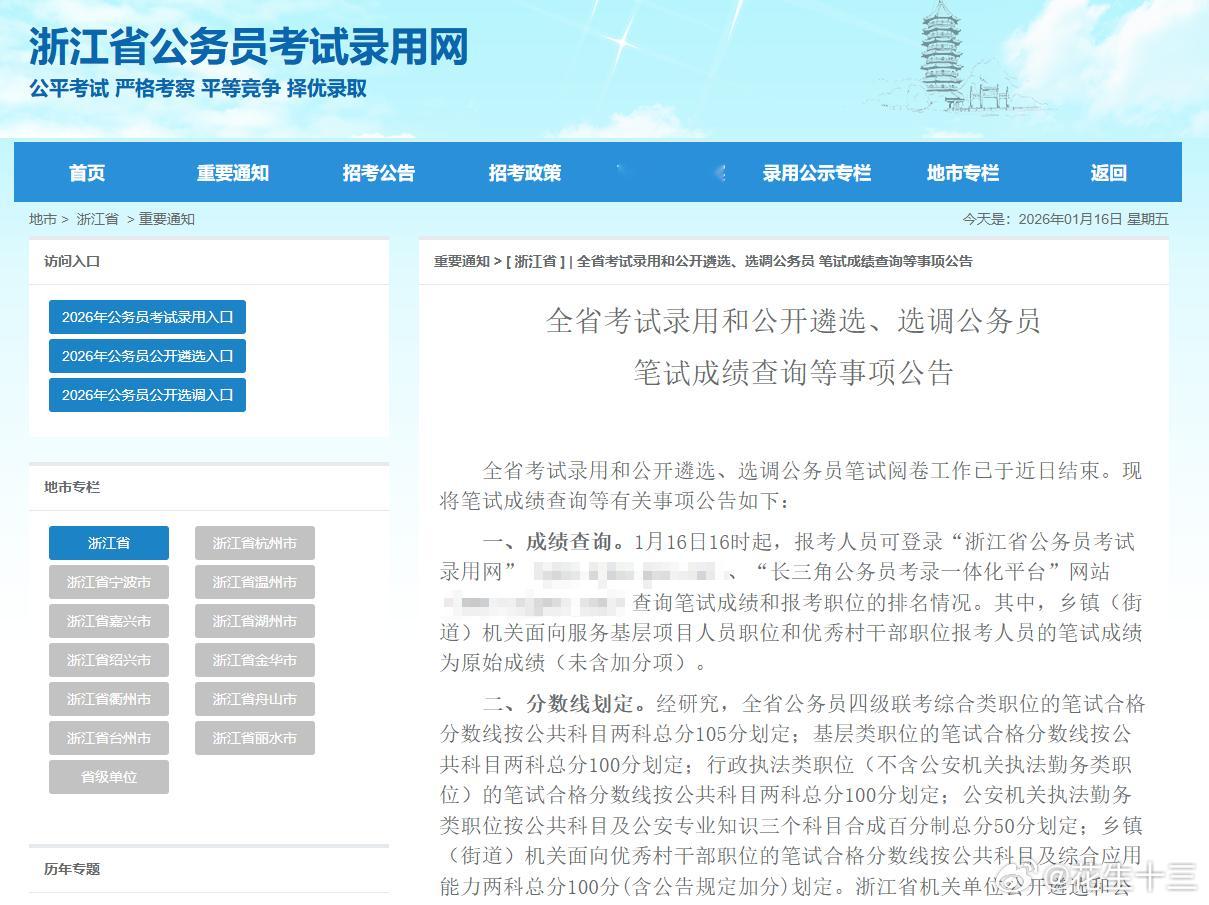
Task: Open the 浙江省宁波市 city page
Action: [108, 582]
